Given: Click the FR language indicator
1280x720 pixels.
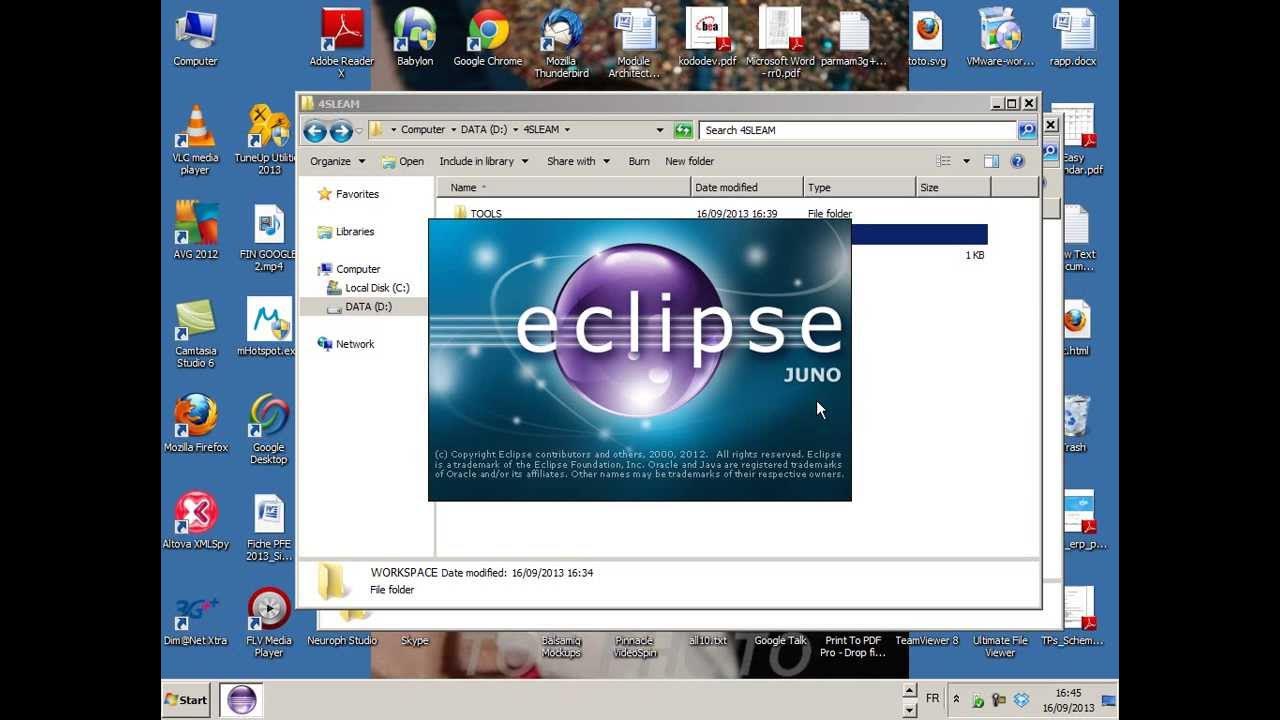Looking at the screenshot, I should [x=932, y=699].
